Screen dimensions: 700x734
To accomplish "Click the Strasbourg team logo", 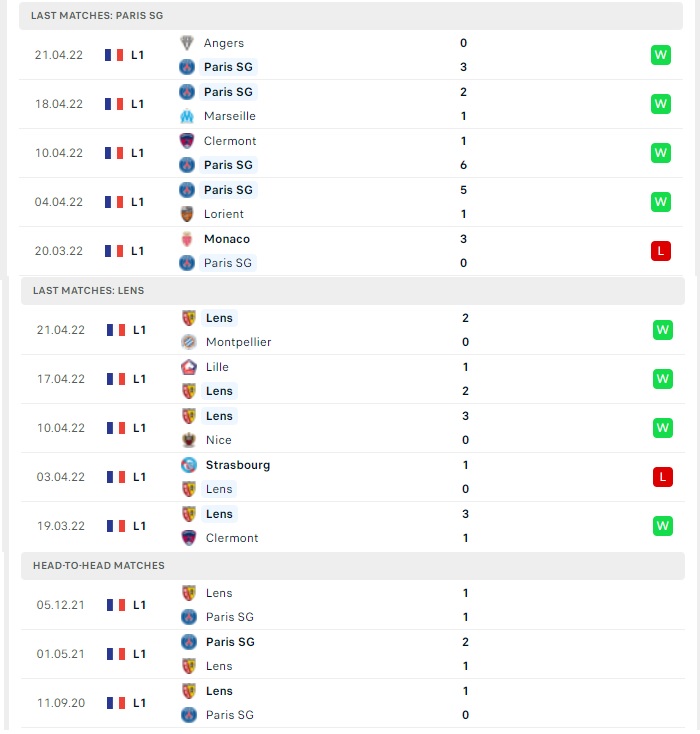I will tap(189, 465).
